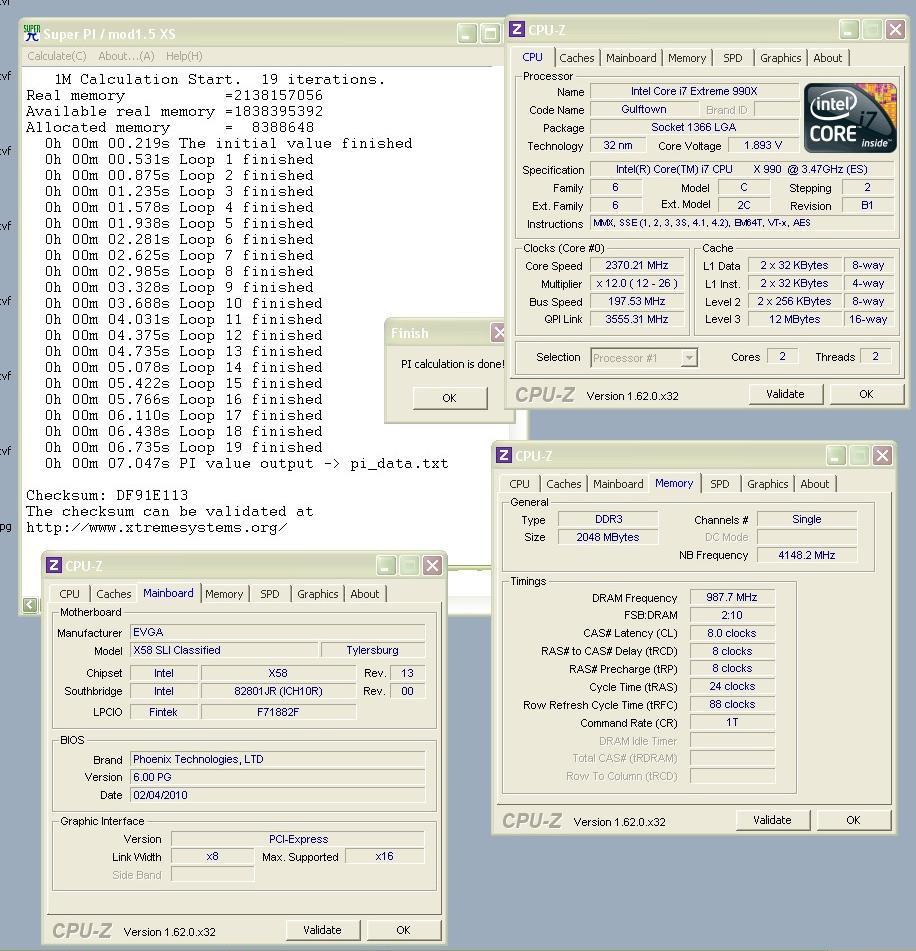The height and width of the screenshot is (951, 916).
Task: Click the CPU-Z logo icon in Memory window title bar
Action: pyautogui.click(x=503, y=455)
